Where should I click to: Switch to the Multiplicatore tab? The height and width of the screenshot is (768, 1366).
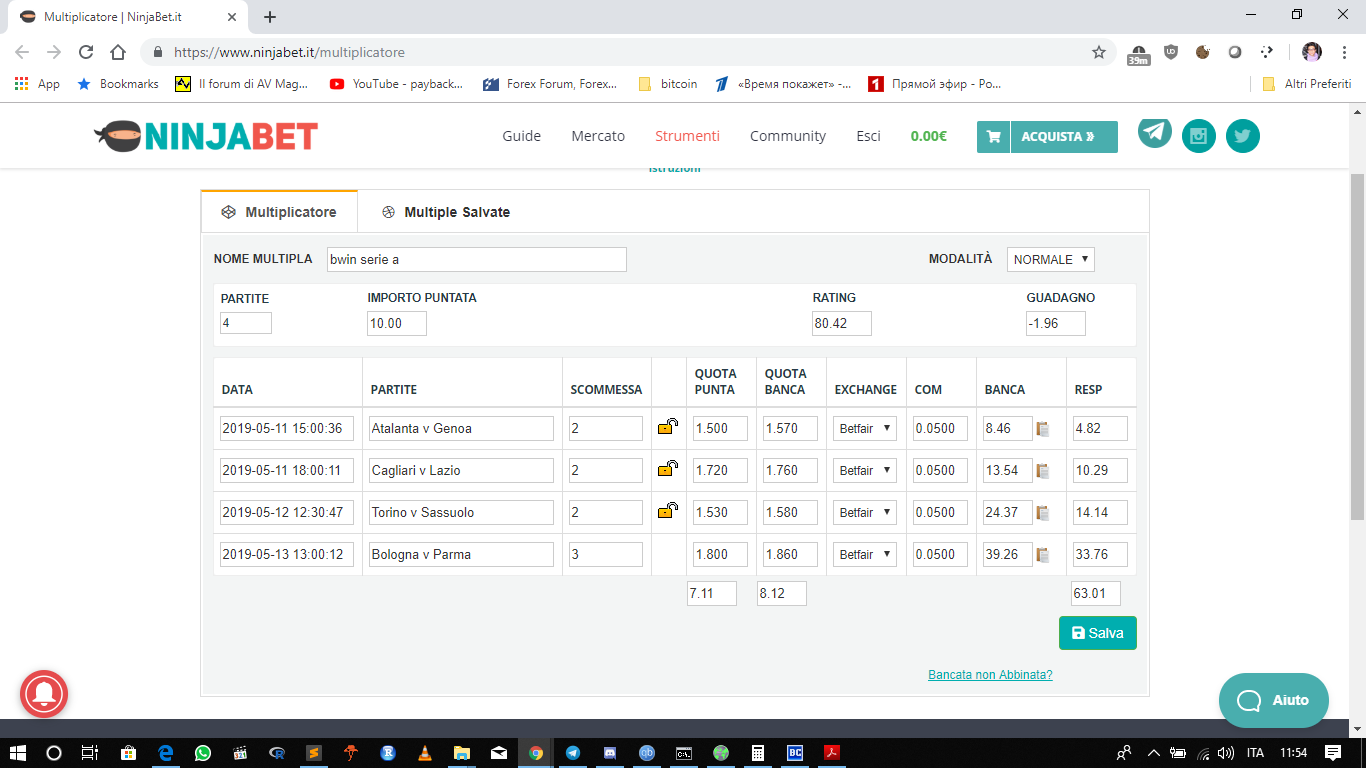279,212
